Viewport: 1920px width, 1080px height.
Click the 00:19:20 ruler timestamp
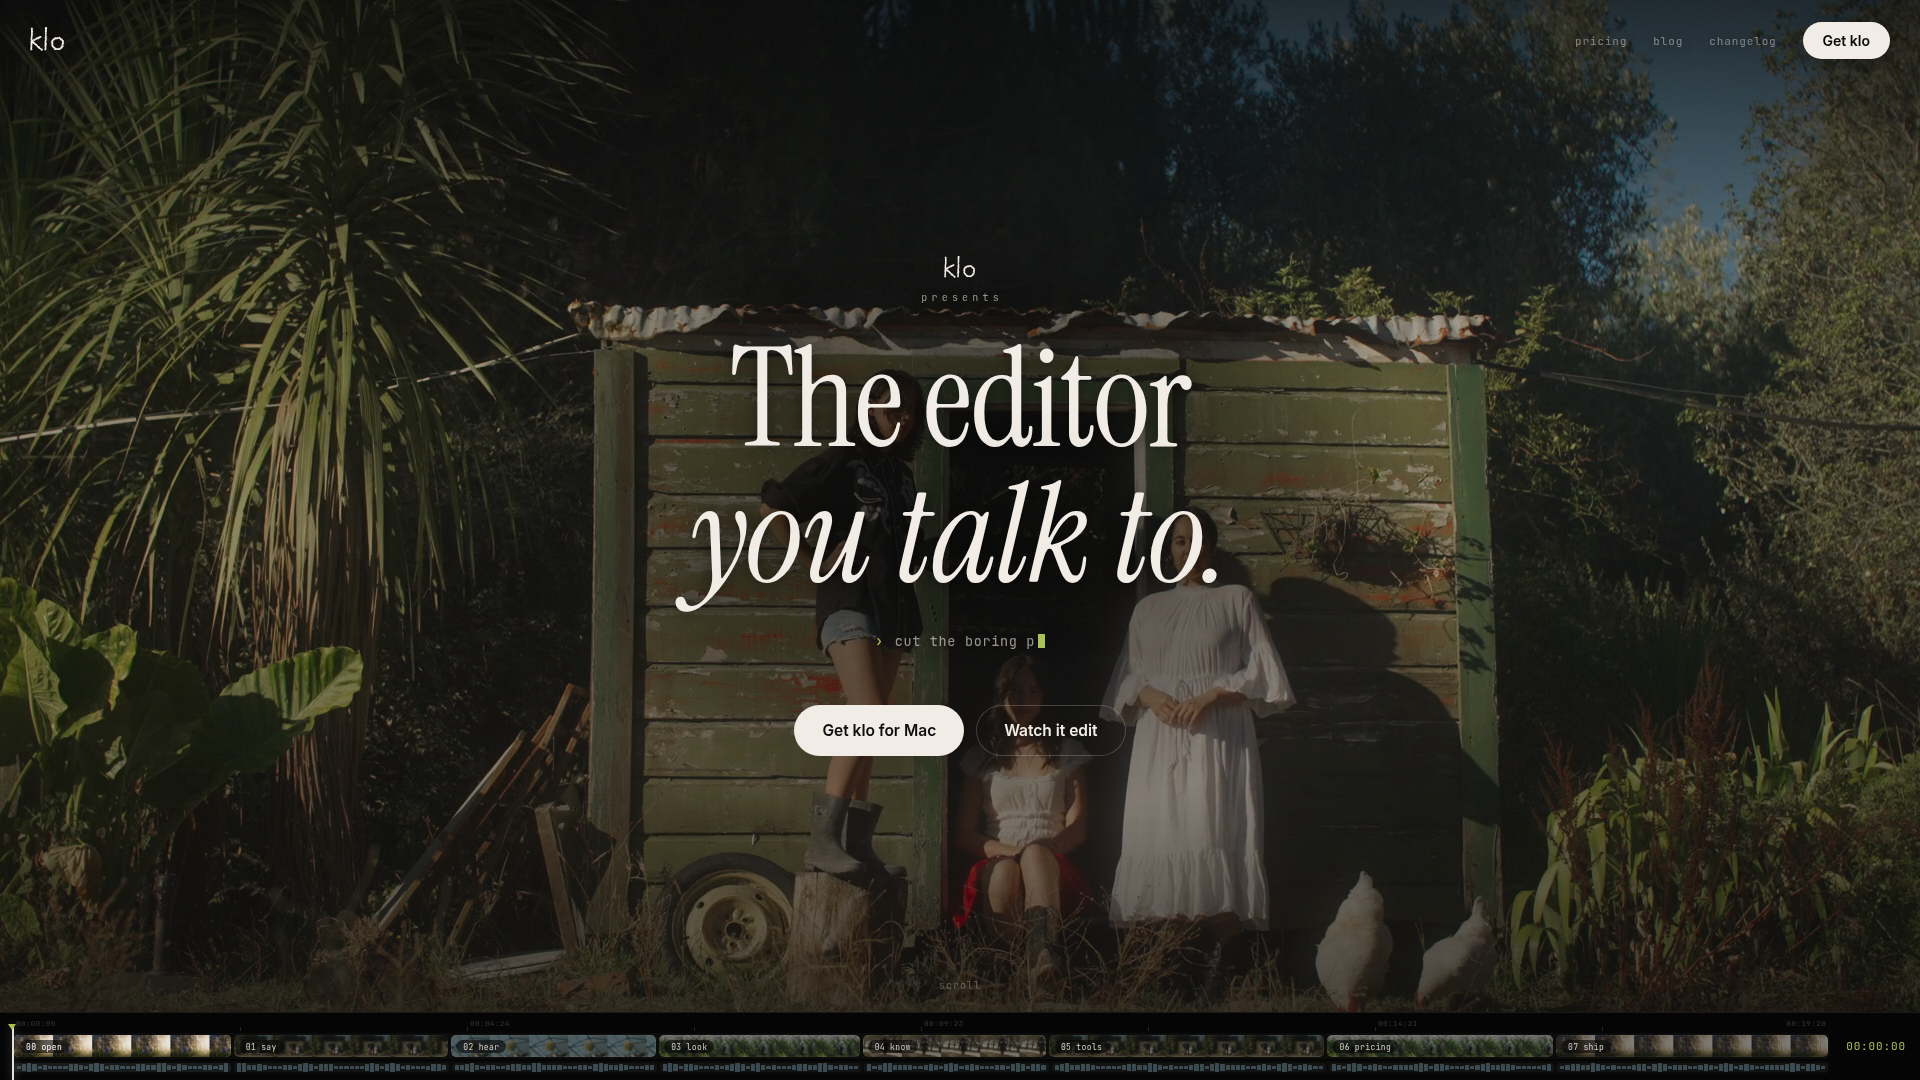pos(1806,1024)
